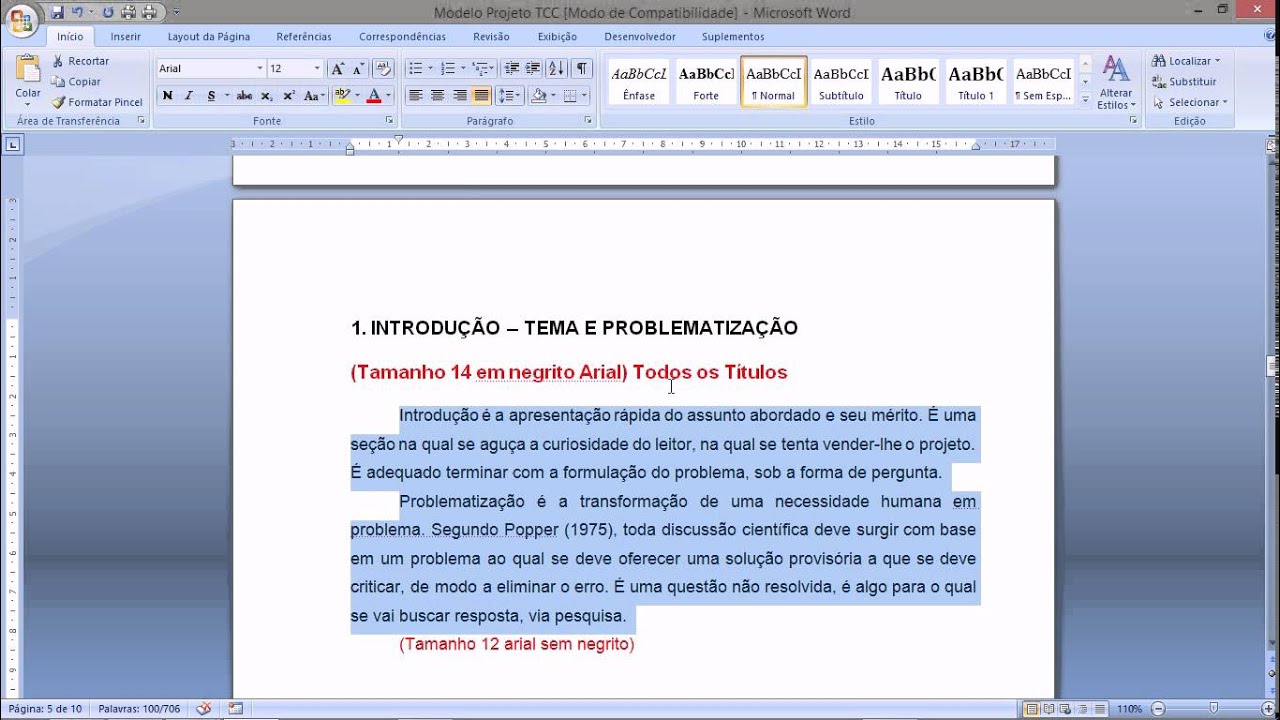
Task: Decrease paragraph indent
Action: click(x=512, y=69)
